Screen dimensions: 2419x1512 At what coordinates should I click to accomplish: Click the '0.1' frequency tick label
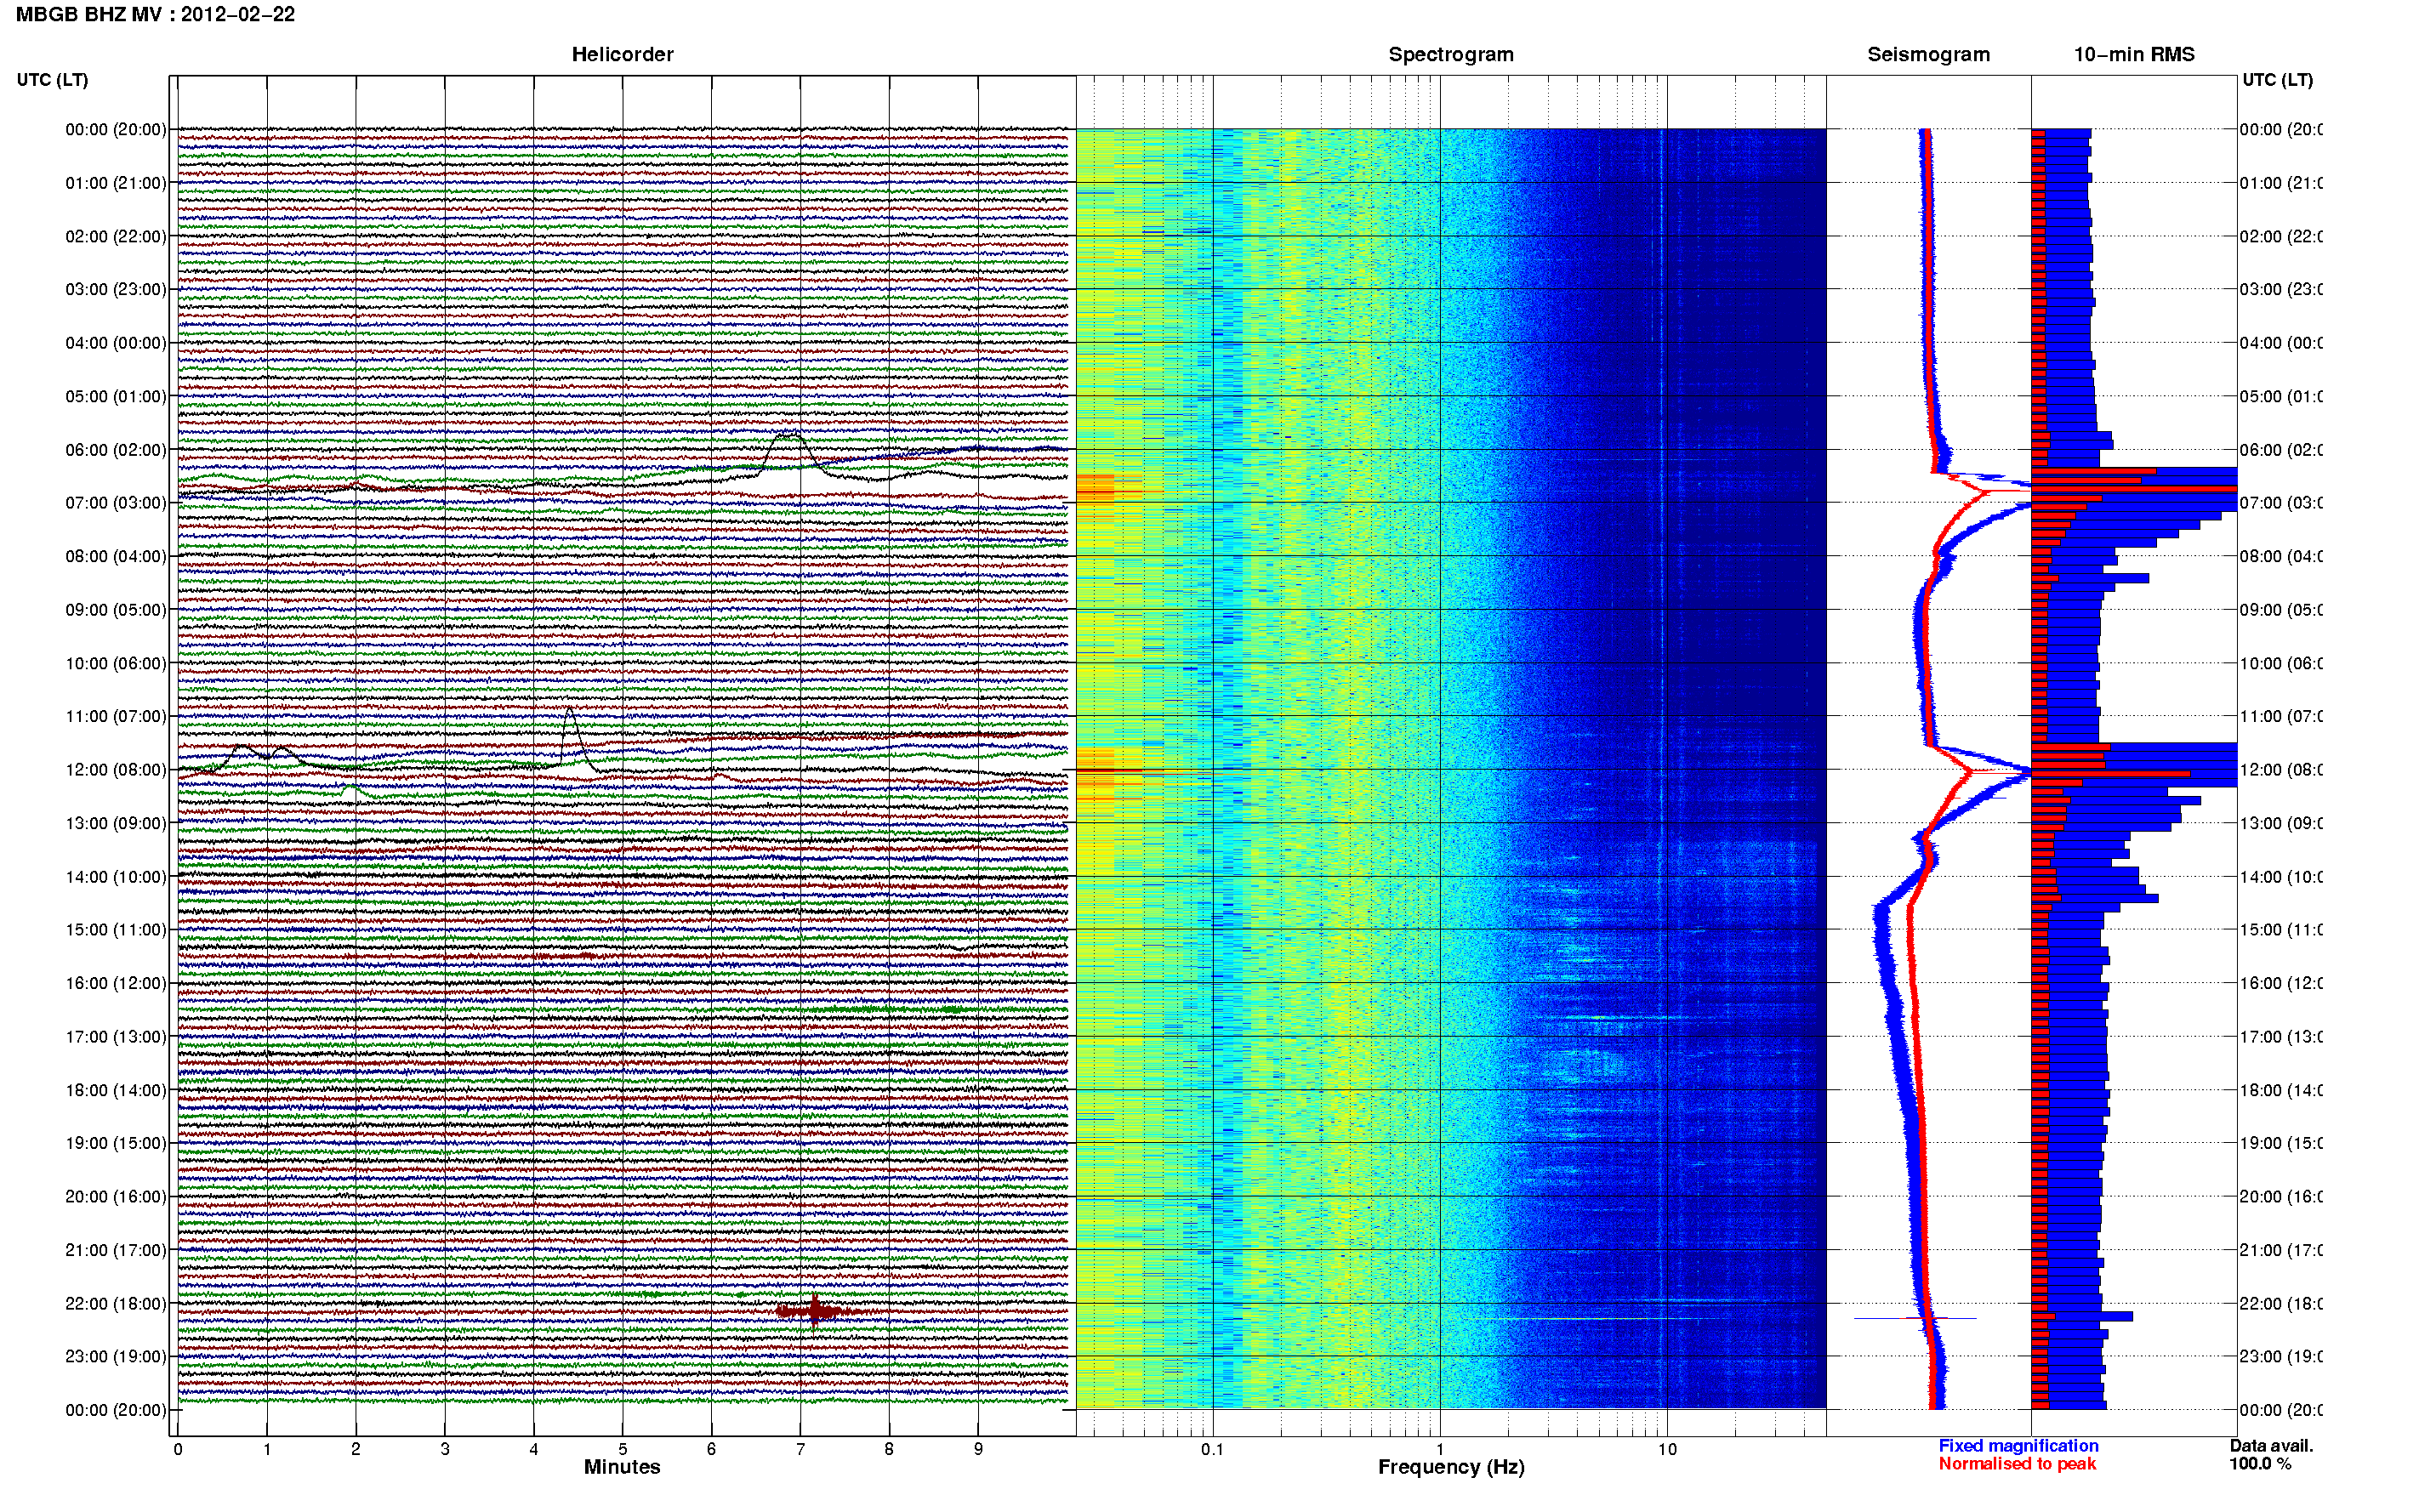pyautogui.click(x=1212, y=1449)
